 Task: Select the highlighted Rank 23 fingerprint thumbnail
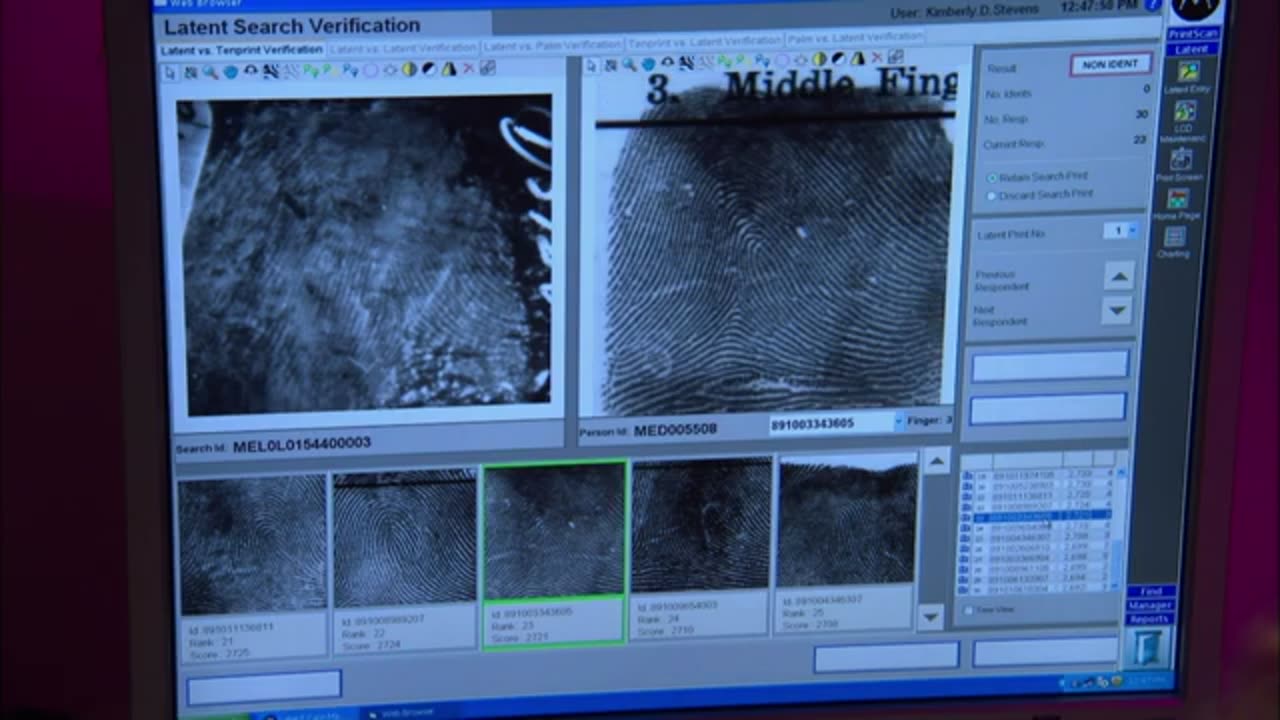pos(554,555)
